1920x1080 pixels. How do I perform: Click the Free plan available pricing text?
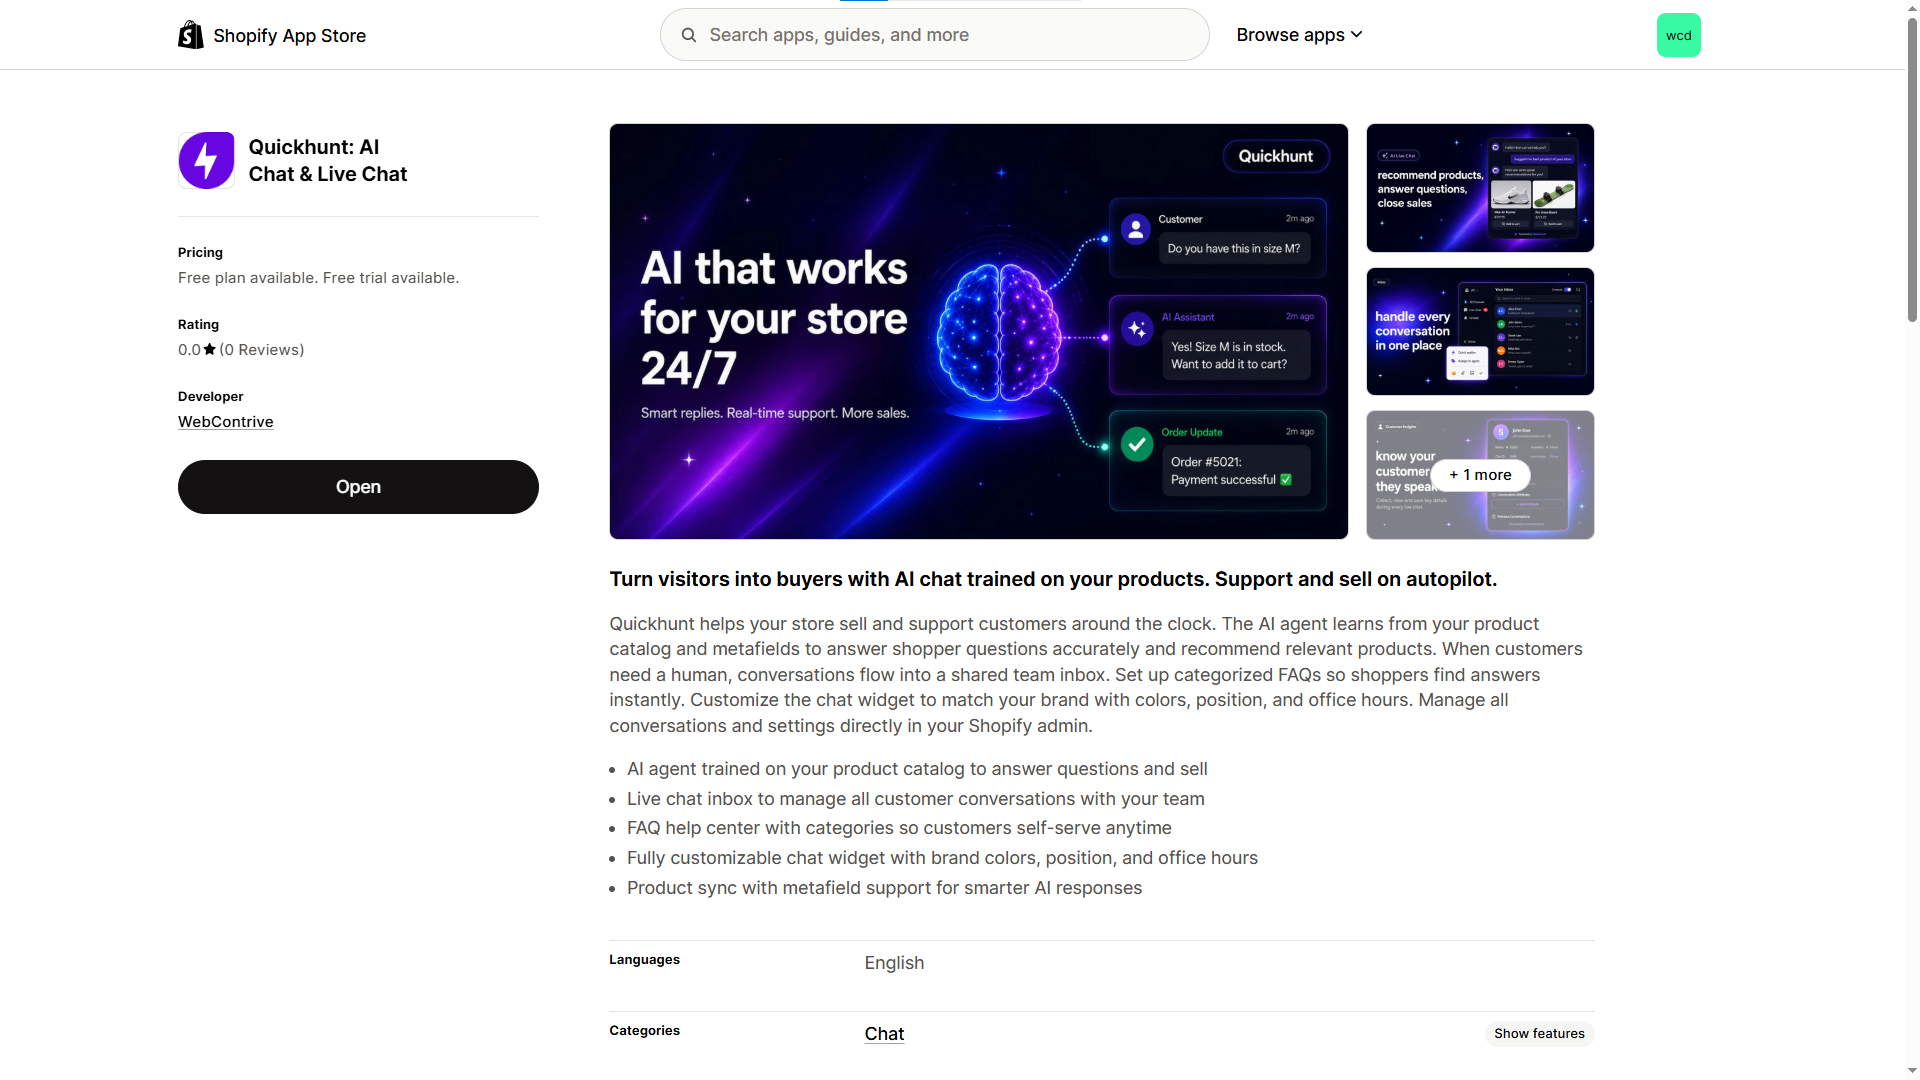point(318,278)
